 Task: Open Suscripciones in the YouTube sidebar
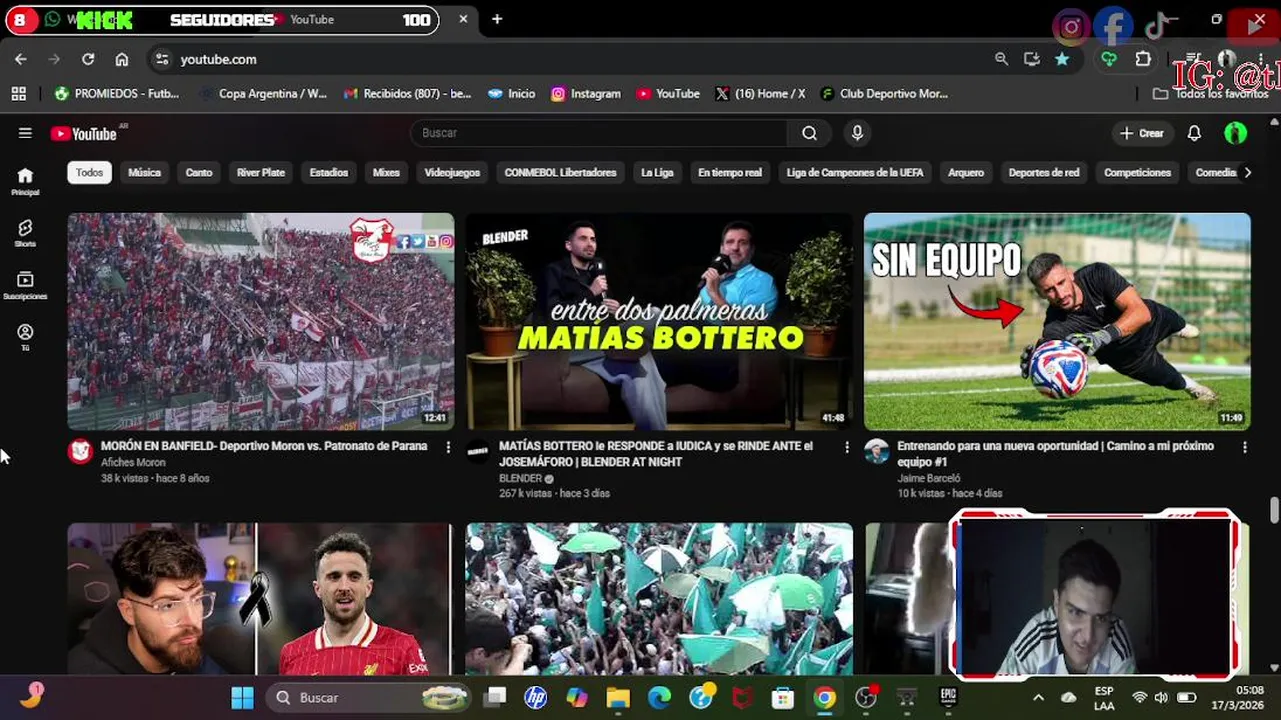pos(25,286)
